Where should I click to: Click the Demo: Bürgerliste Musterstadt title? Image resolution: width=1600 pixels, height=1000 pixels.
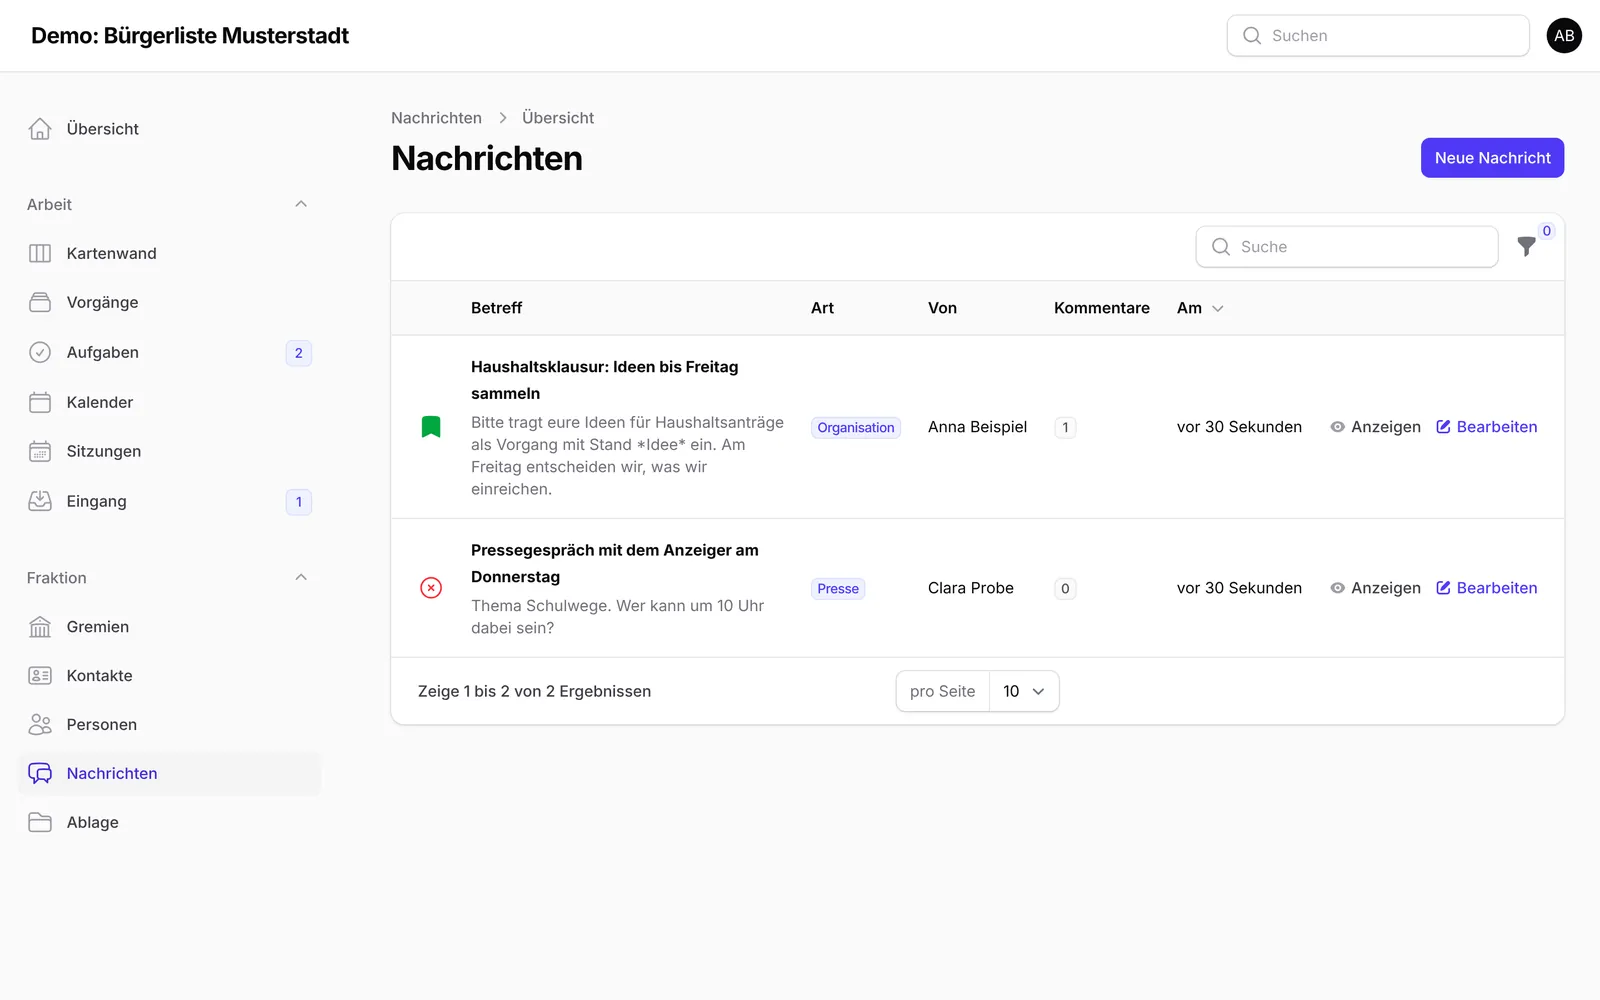[190, 36]
